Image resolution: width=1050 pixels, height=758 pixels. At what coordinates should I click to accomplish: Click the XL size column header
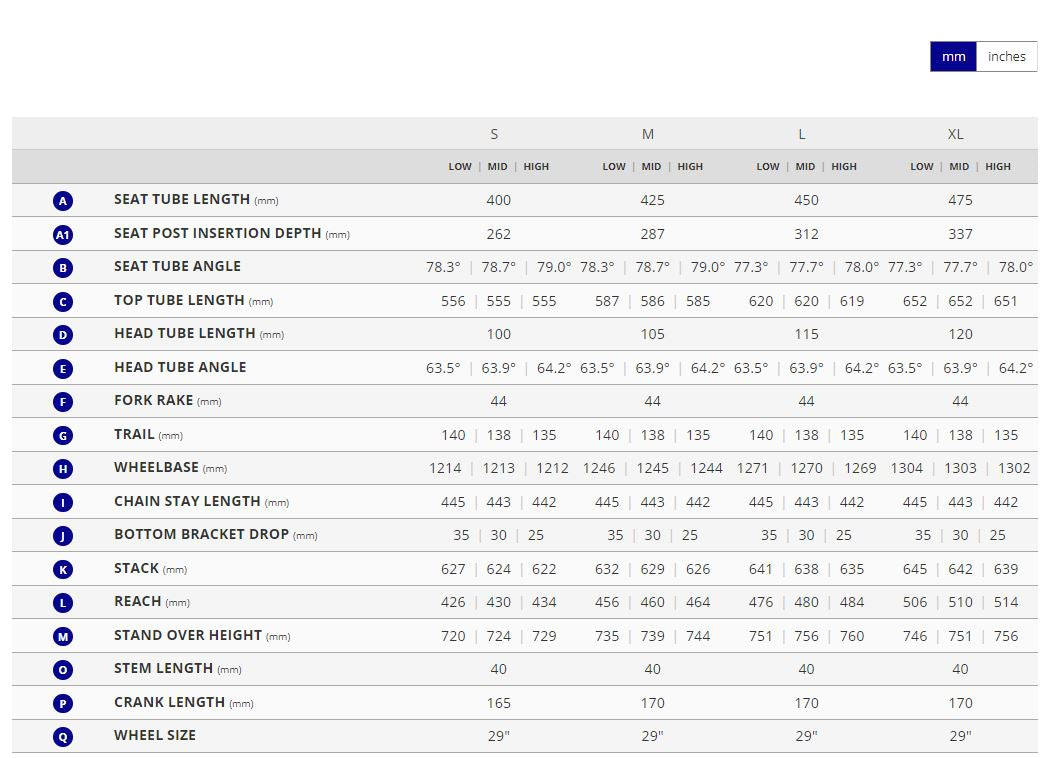(x=955, y=134)
